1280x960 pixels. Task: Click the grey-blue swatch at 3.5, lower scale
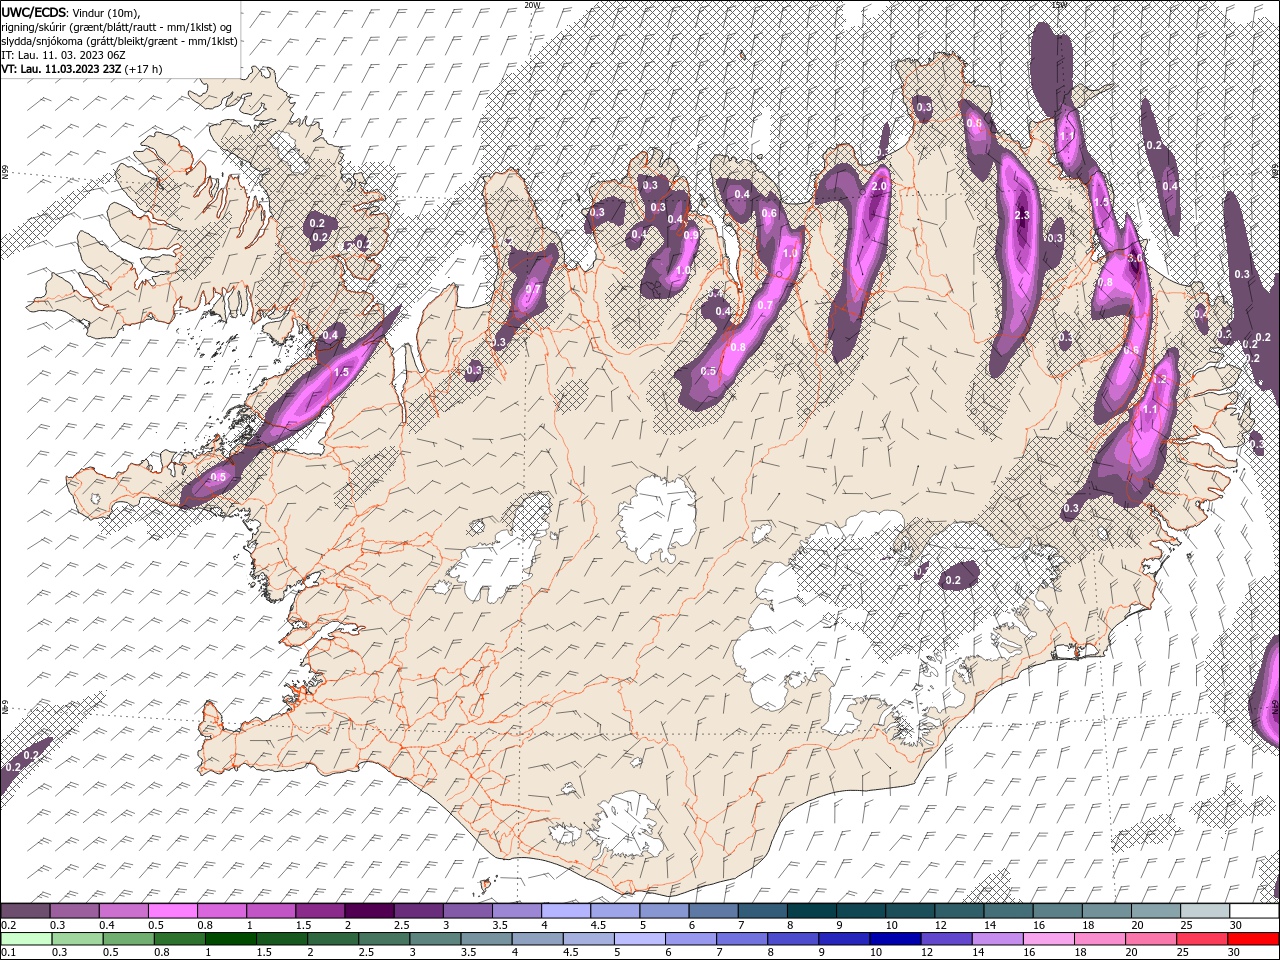pos(486,939)
